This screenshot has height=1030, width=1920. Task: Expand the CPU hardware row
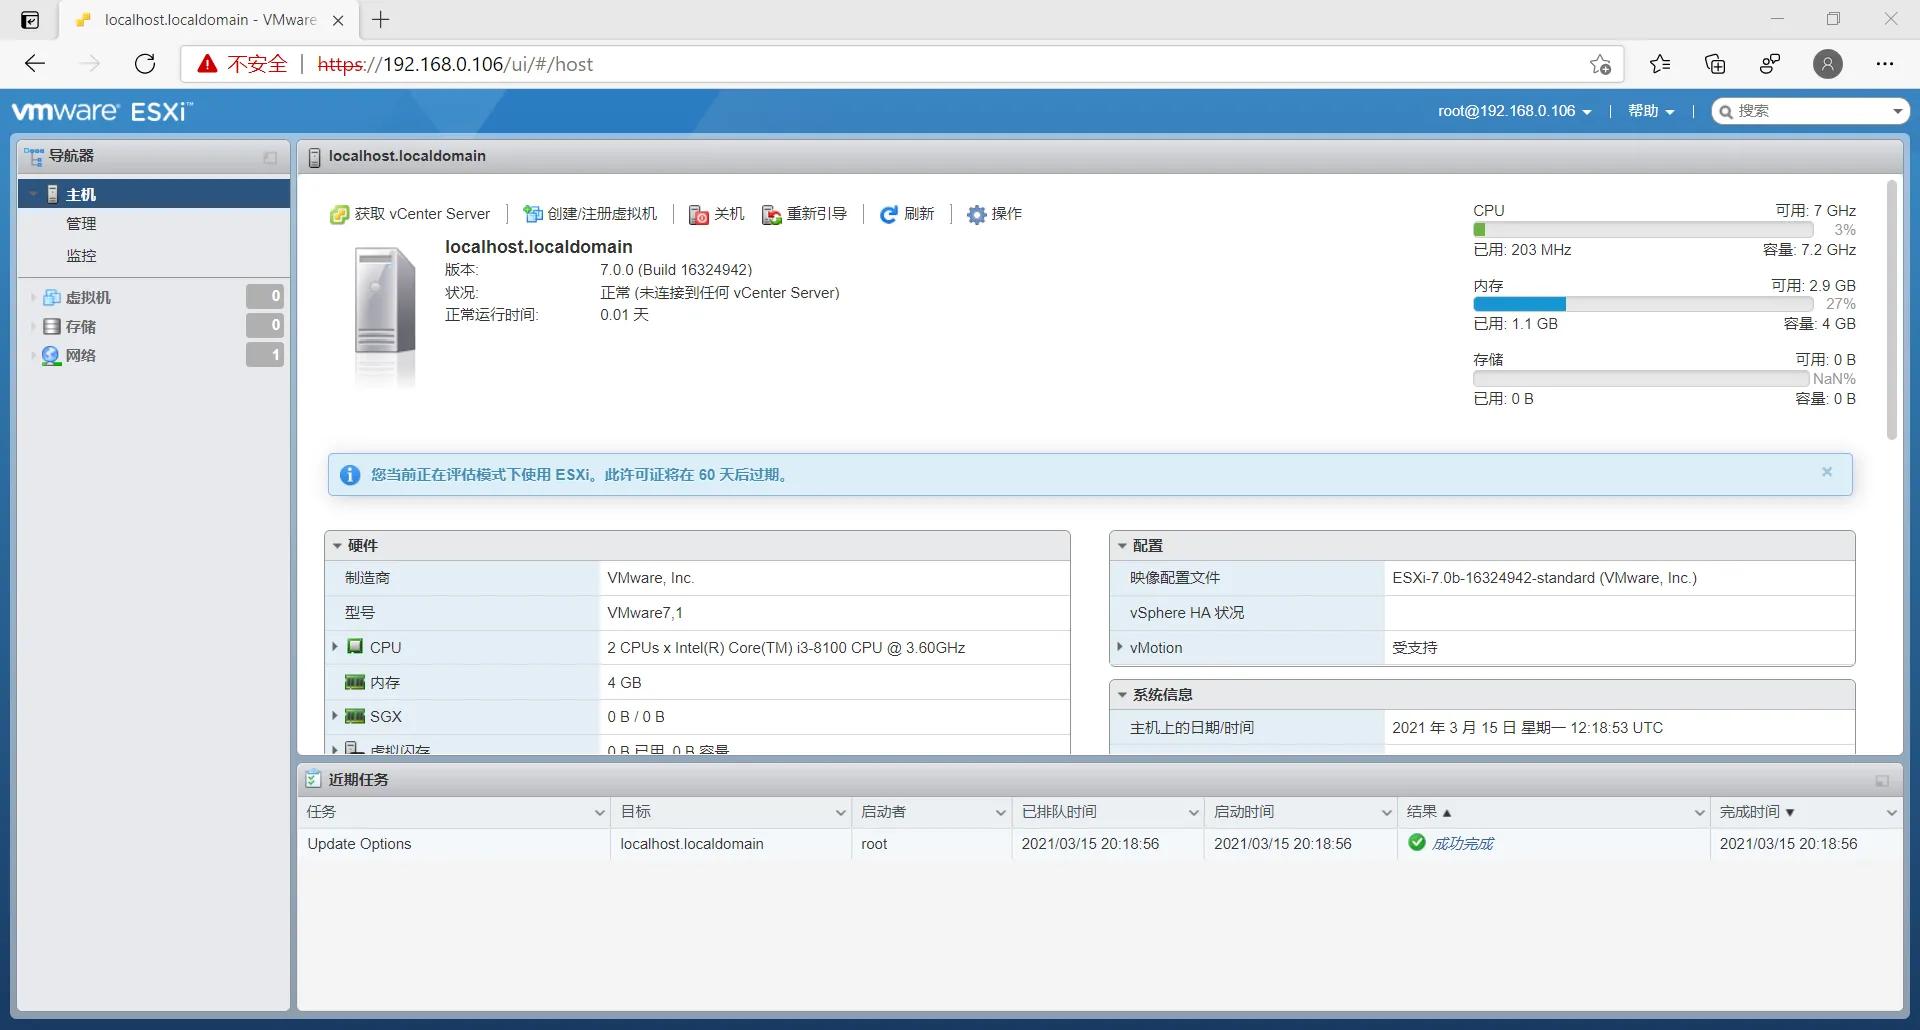335,647
